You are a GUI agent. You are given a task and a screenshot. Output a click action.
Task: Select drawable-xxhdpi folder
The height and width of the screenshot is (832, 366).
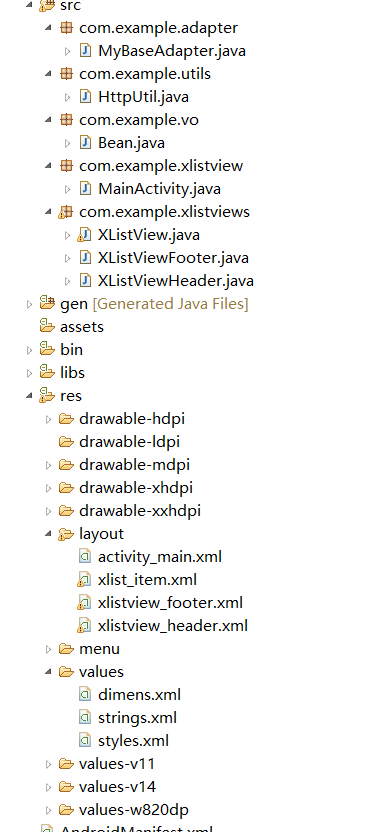(140, 511)
